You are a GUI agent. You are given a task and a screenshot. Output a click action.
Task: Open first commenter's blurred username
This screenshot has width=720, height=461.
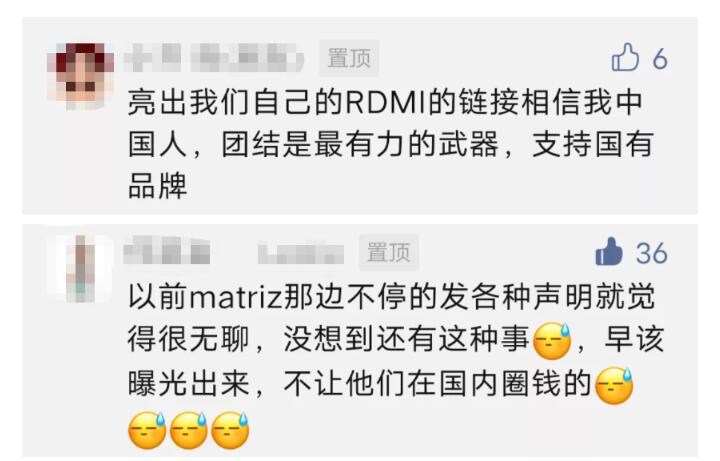[214, 58]
